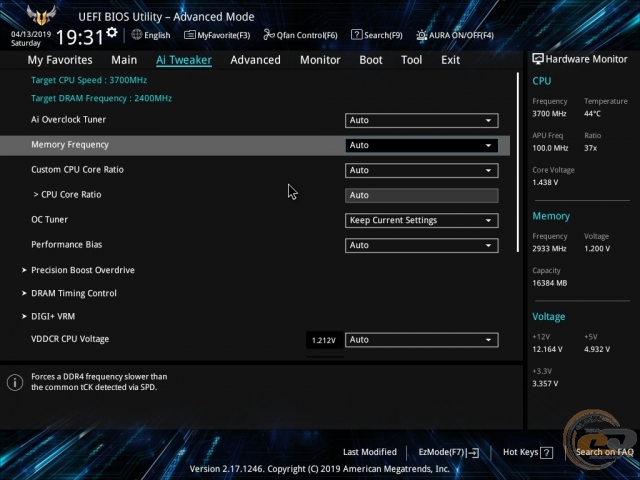This screenshot has height=480, width=640.
Task: Click Ai Overclock Tuner label
Action: 69,120
